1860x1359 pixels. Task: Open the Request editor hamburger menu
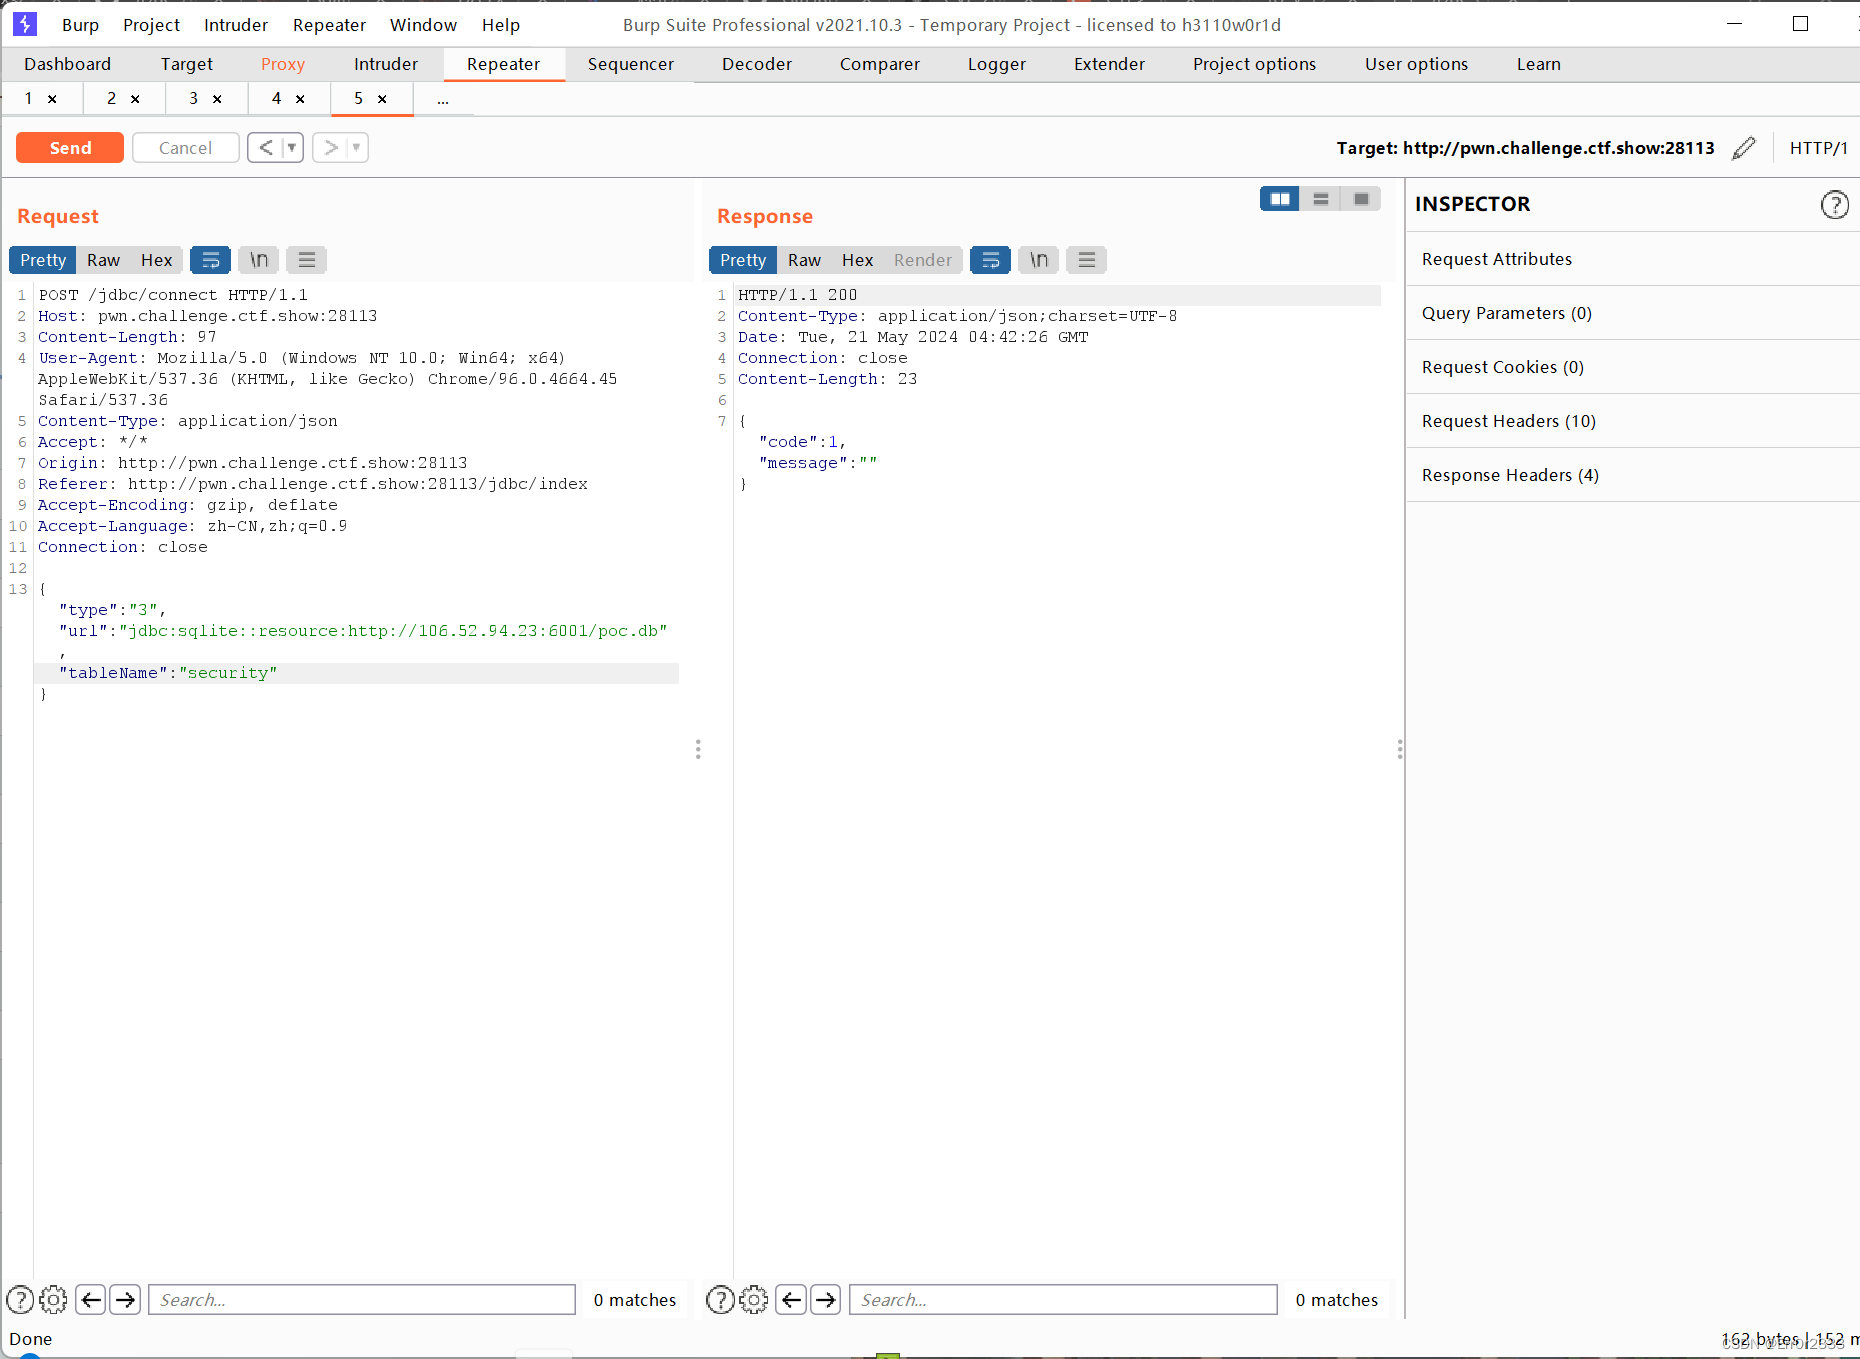click(306, 260)
